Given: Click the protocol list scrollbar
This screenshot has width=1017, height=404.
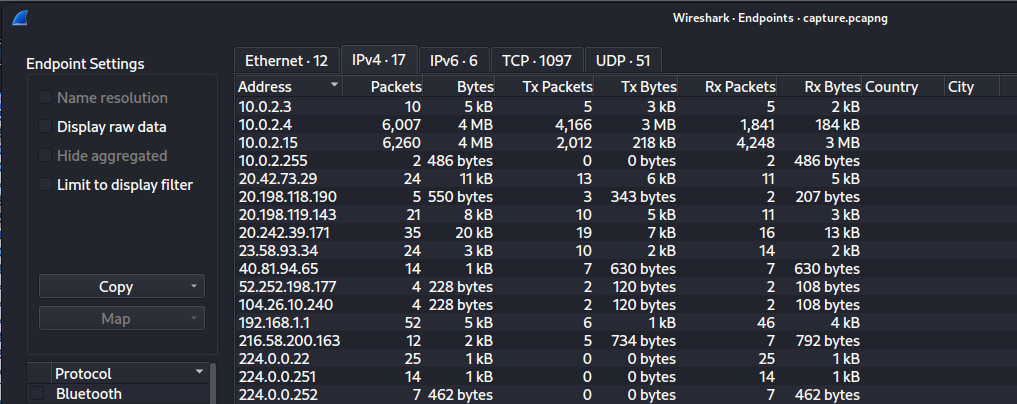Looking at the screenshot, I should tap(213, 383).
